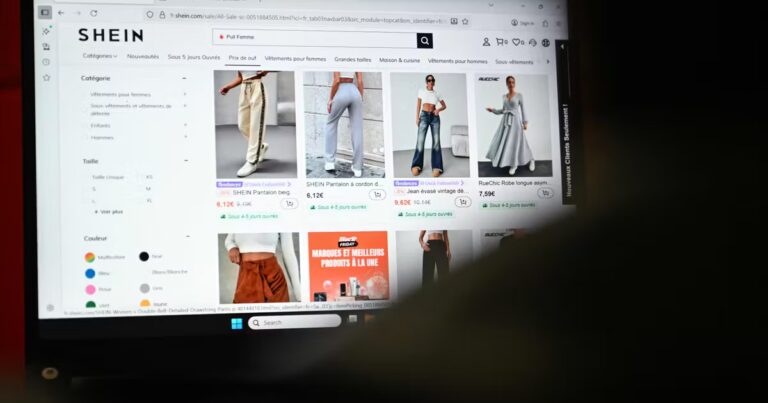
Task: Collapse the Couleur filter section
Action: coord(188,237)
